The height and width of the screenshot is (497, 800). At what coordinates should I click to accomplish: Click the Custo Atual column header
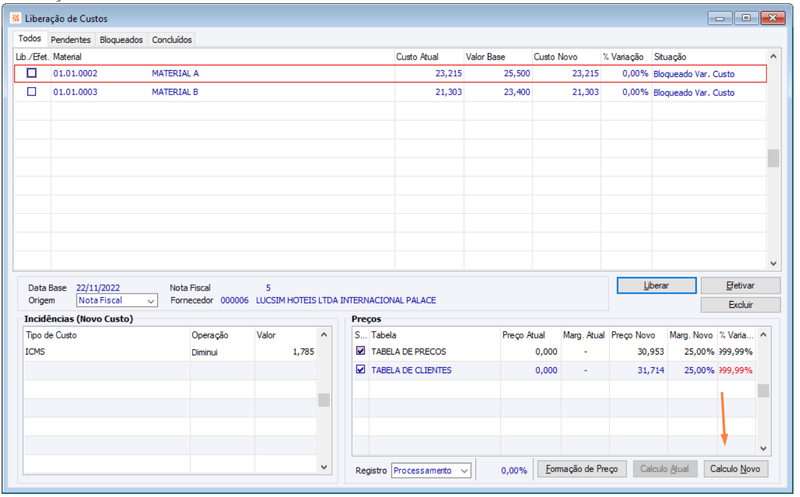[x=417, y=57]
